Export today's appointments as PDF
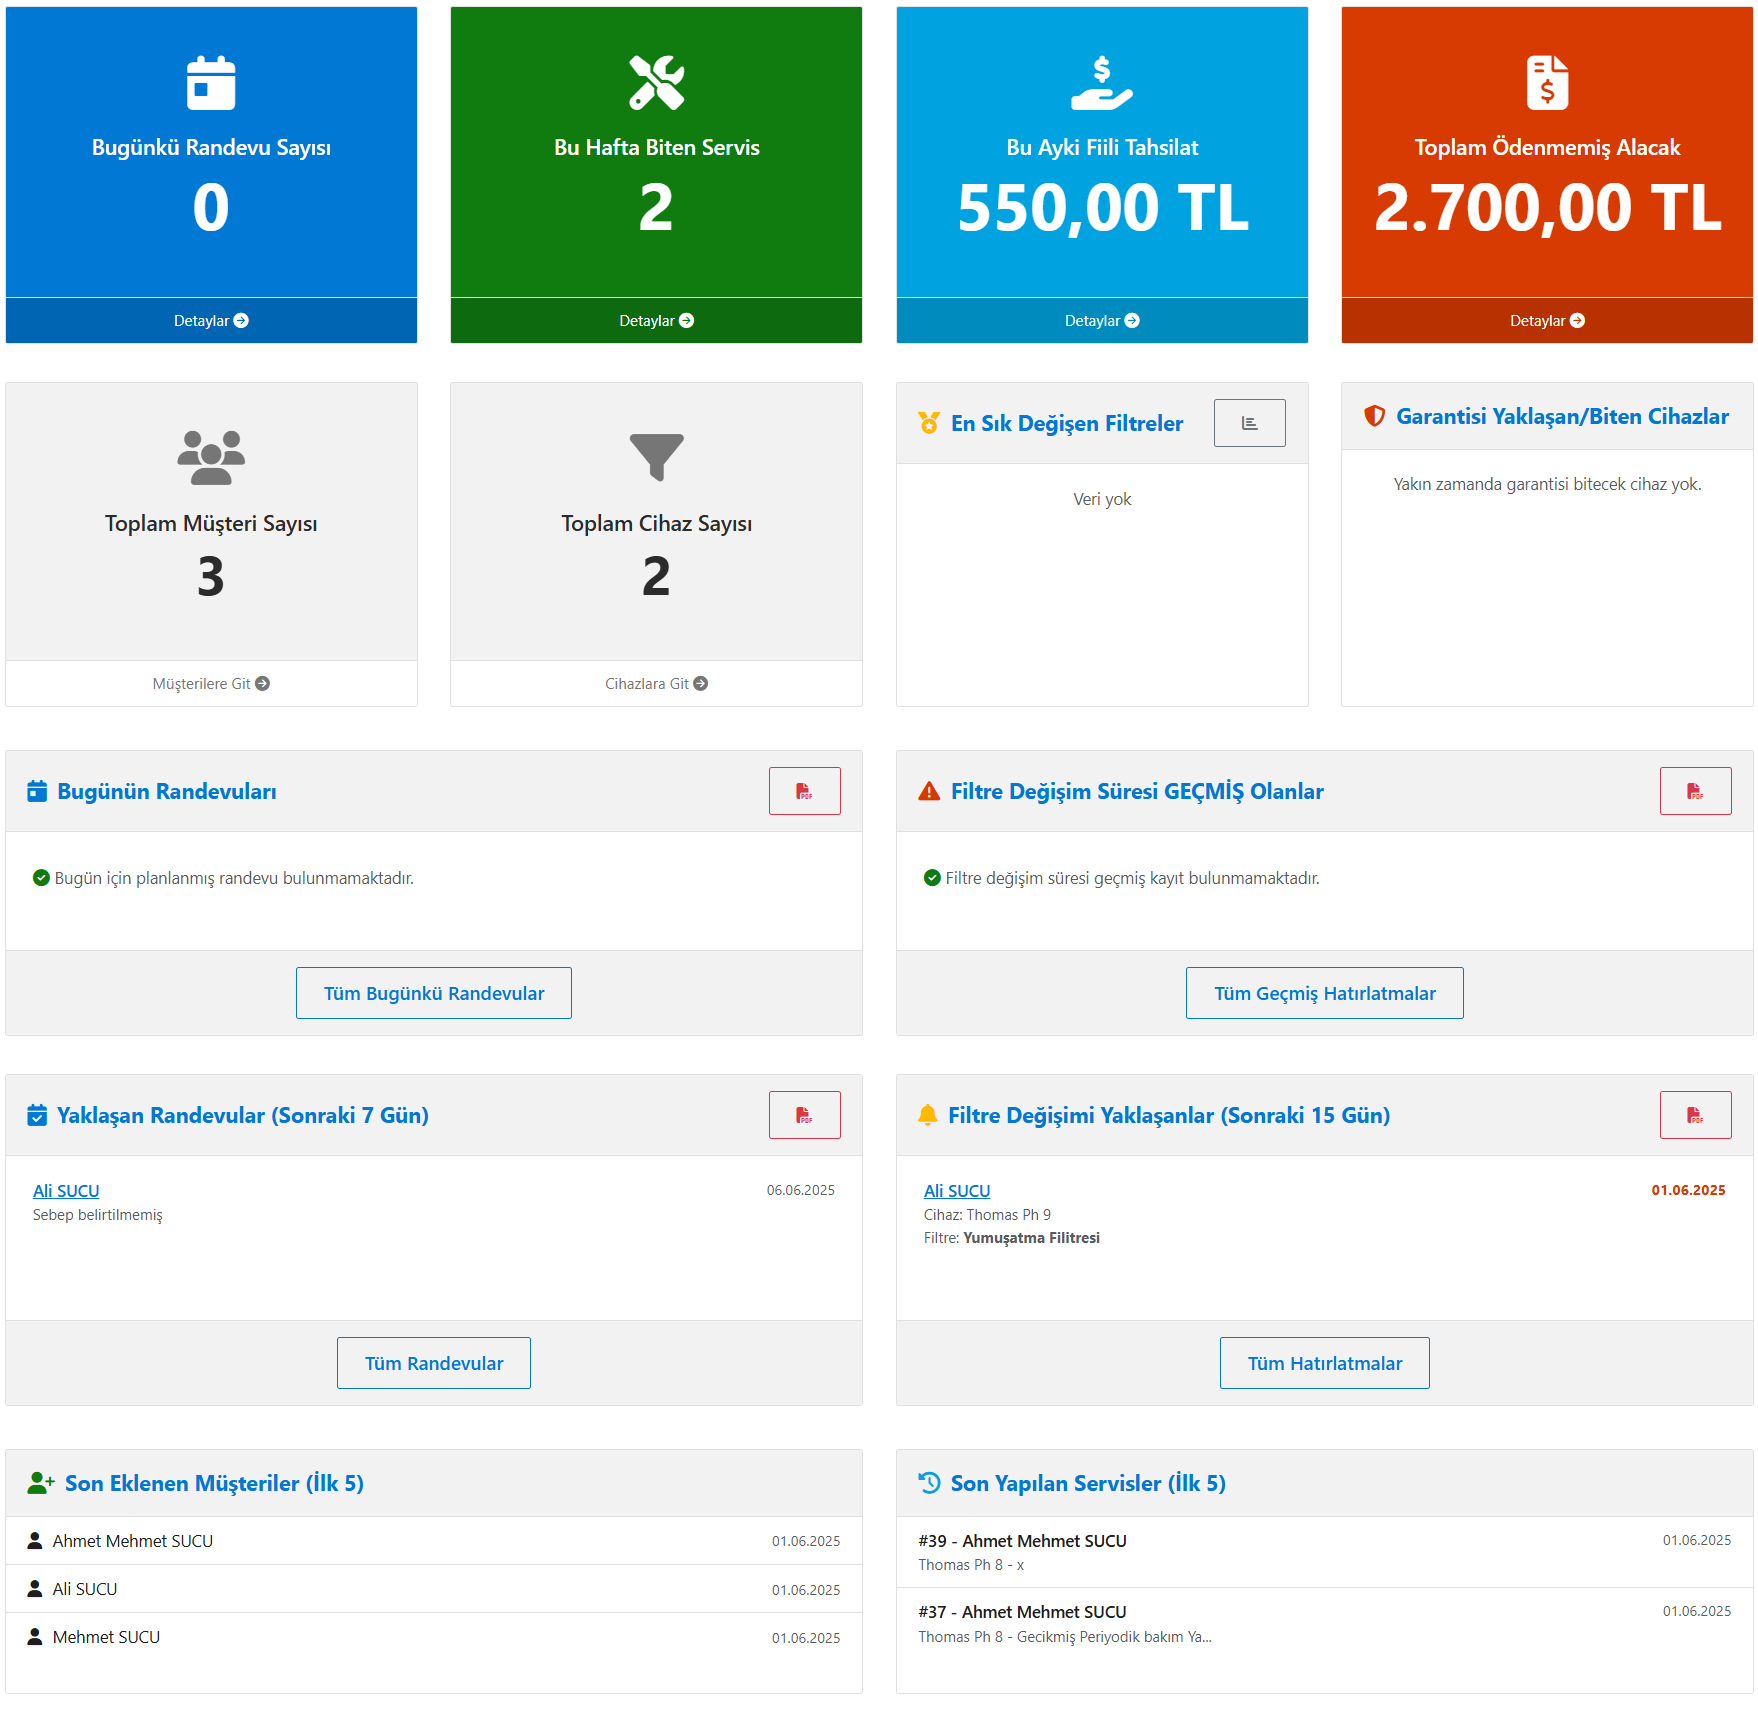 pos(804,791)
